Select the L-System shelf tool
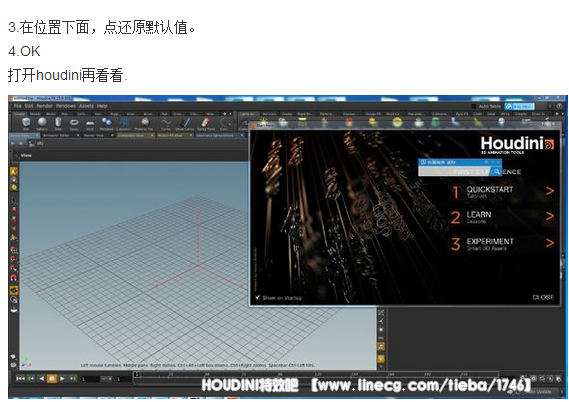This screenshot has width=569, height=402. (x=124, y=123)
